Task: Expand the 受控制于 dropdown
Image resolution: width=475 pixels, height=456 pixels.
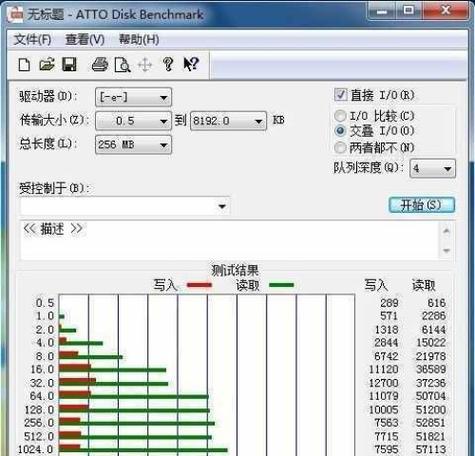Action: [x=125, y=206]
